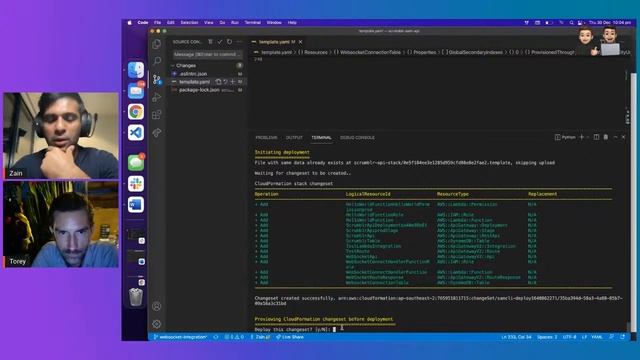The image size is (640, 360).
Task: Collapse the Changes group
Action: pos(186,65)
